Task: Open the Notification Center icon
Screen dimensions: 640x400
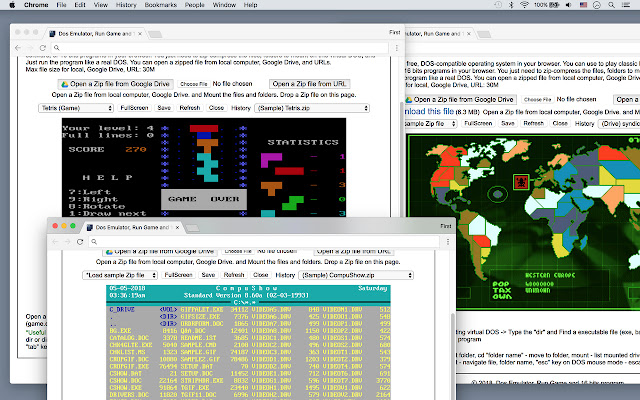Action: pyautogui.click(x=626, y=5)
